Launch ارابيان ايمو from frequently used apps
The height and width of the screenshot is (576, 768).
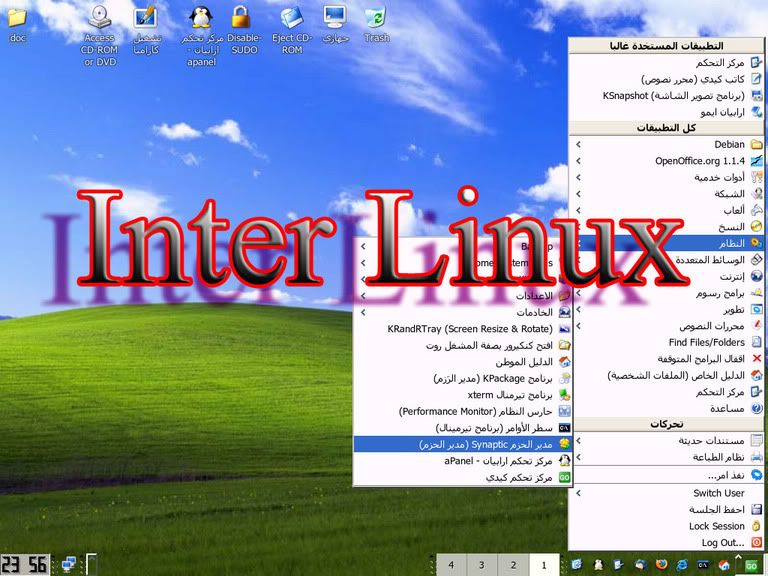pos(667,112)
